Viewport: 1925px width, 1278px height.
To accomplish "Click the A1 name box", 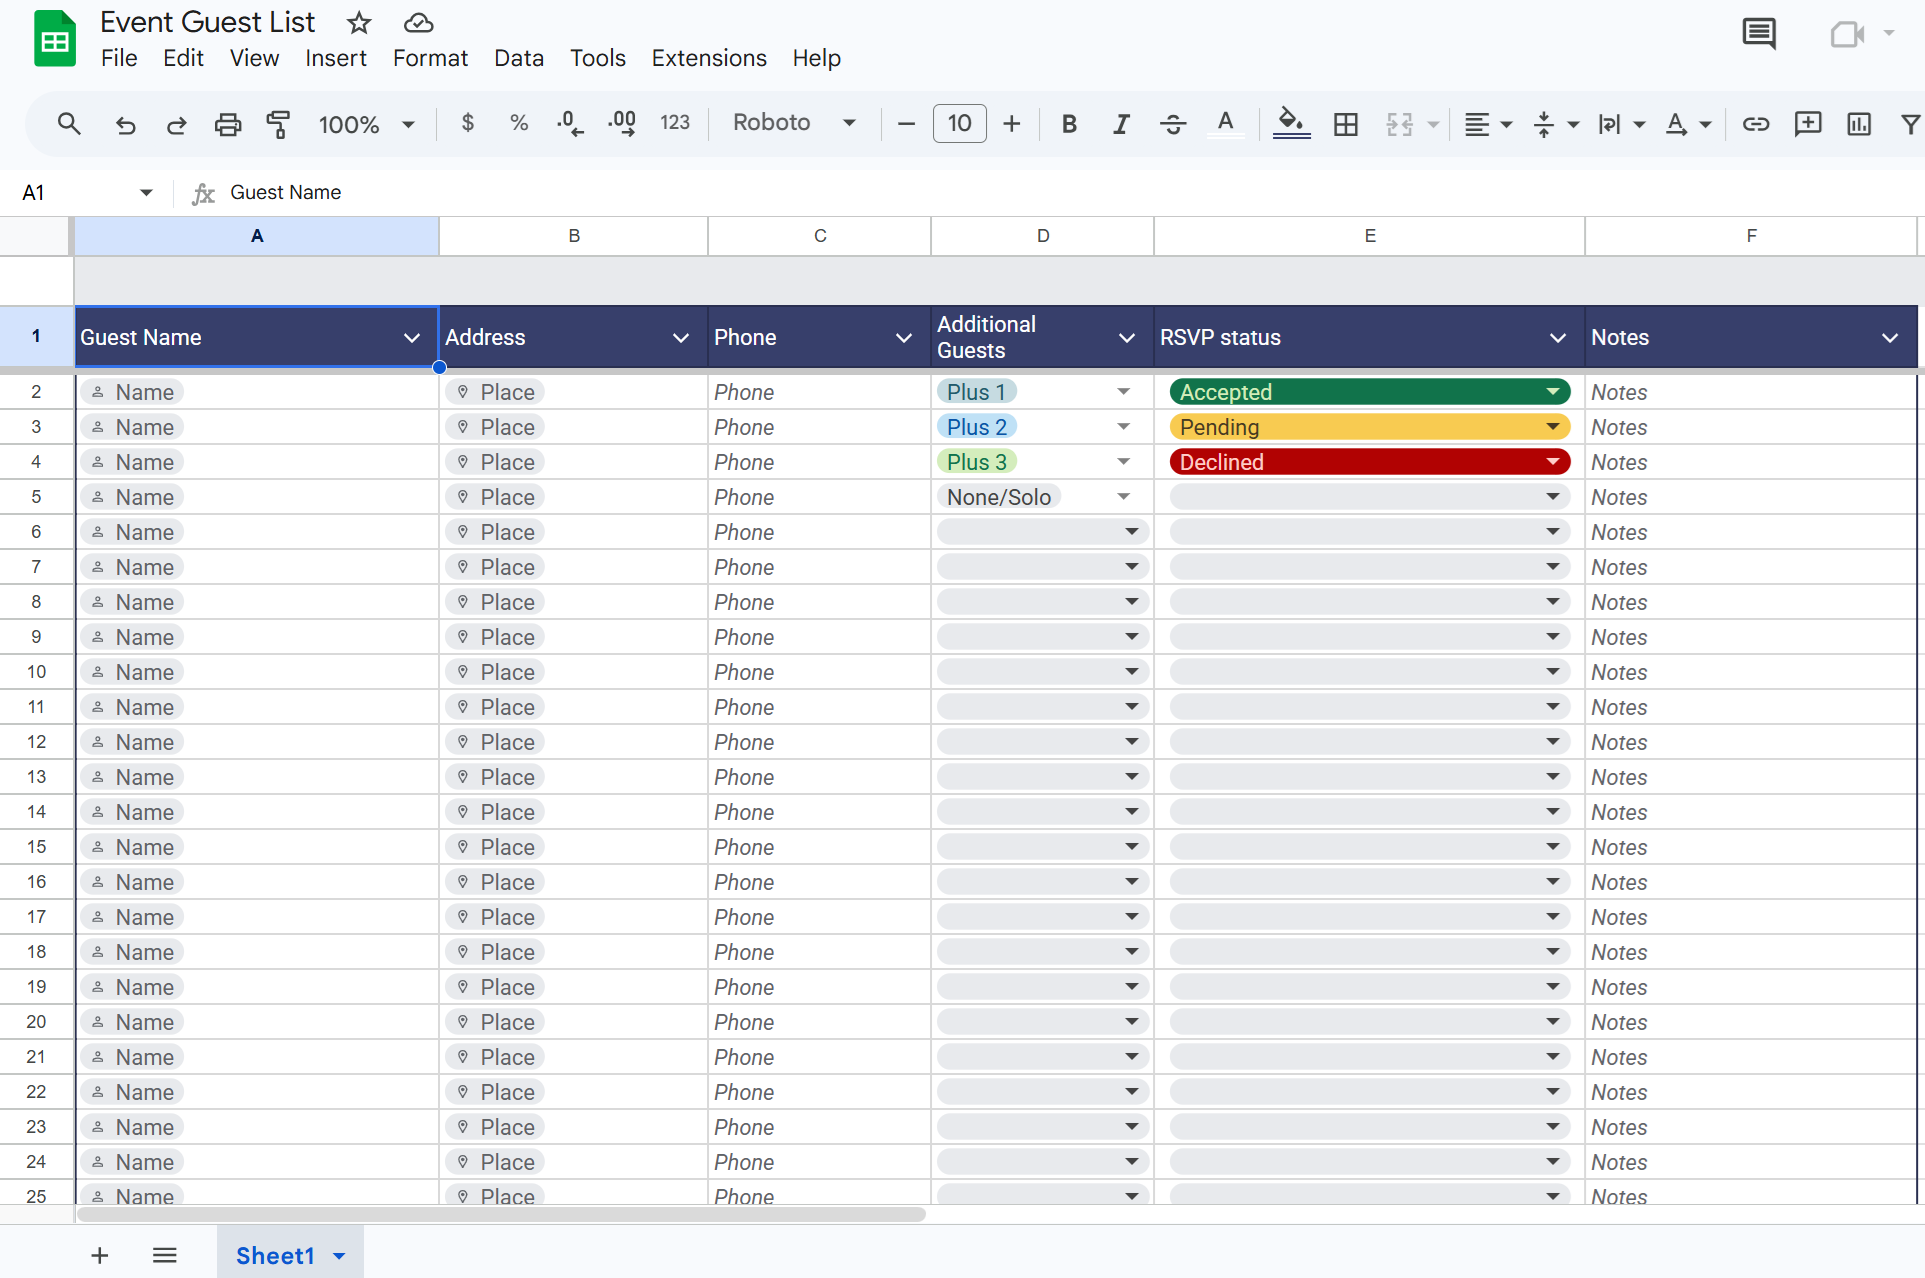I will (87, 192).
